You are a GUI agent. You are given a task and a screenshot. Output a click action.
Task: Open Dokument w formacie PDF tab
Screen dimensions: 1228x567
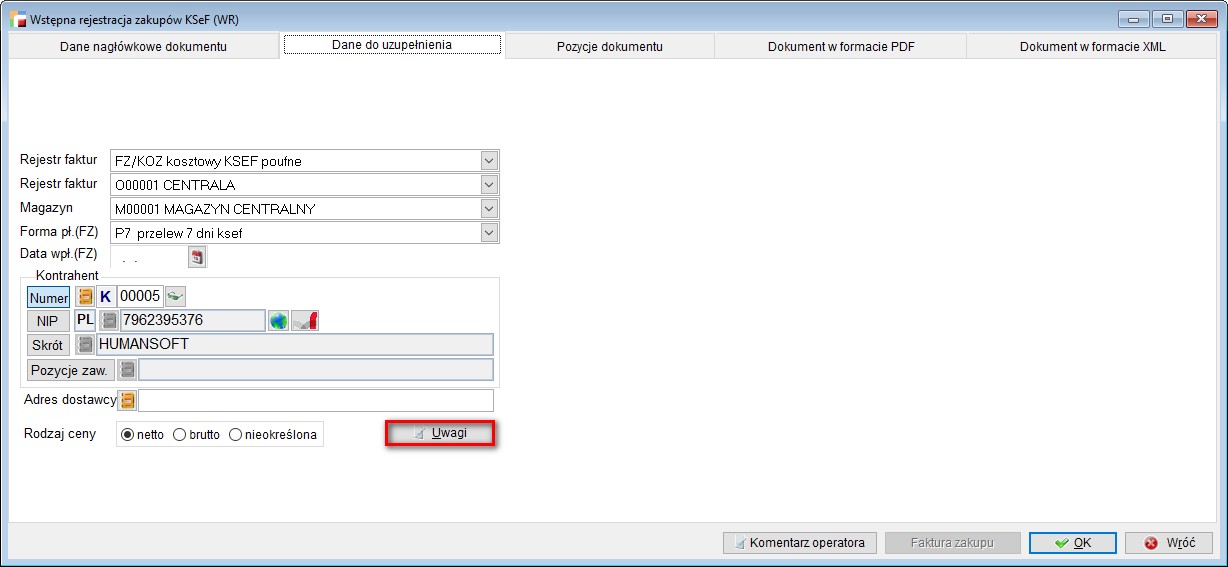[840, 46]
